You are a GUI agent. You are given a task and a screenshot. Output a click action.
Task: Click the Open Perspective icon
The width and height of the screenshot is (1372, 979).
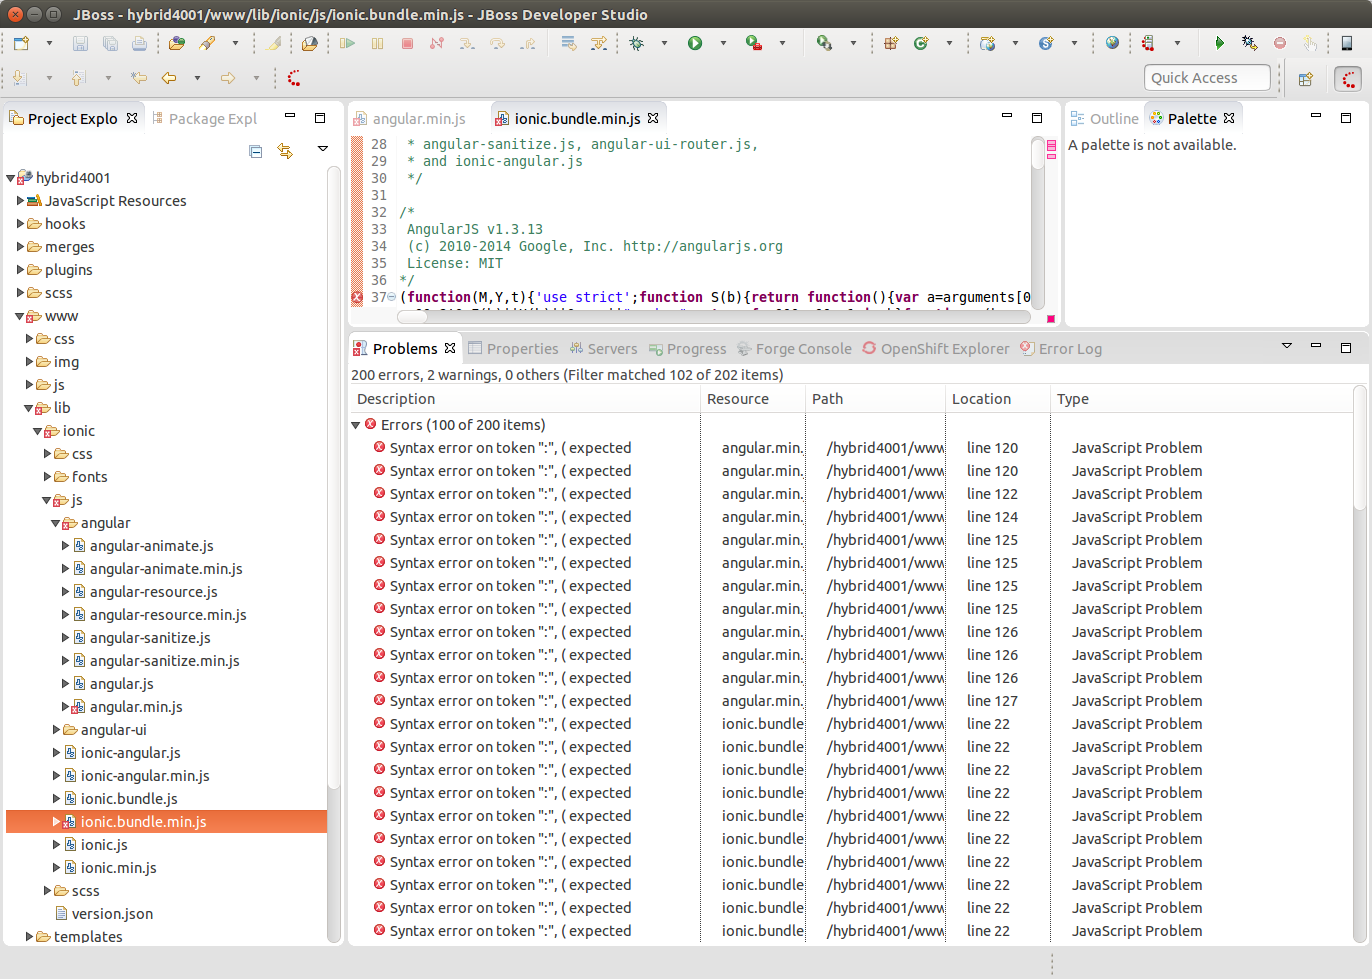tap(1305, 79)
